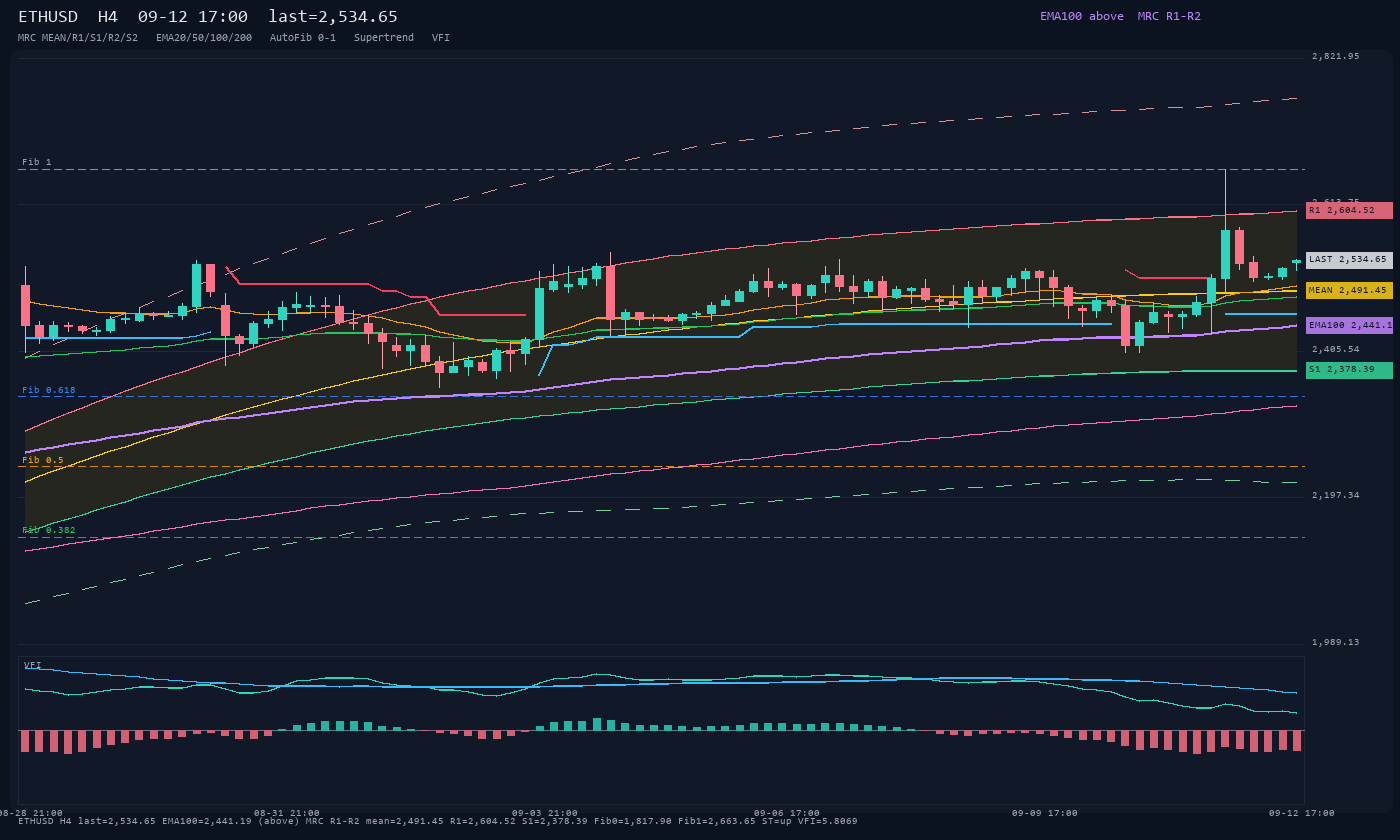Select the 2,197.34 price axis label
The image size is (1400, 840).
tap(1336, 495)
